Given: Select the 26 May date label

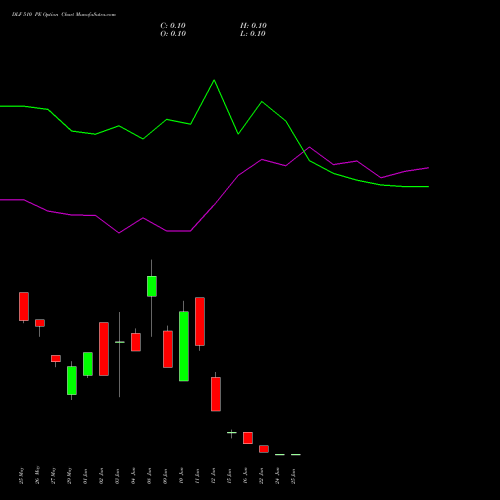Looking at the screenshot, I should coord(38,475).
